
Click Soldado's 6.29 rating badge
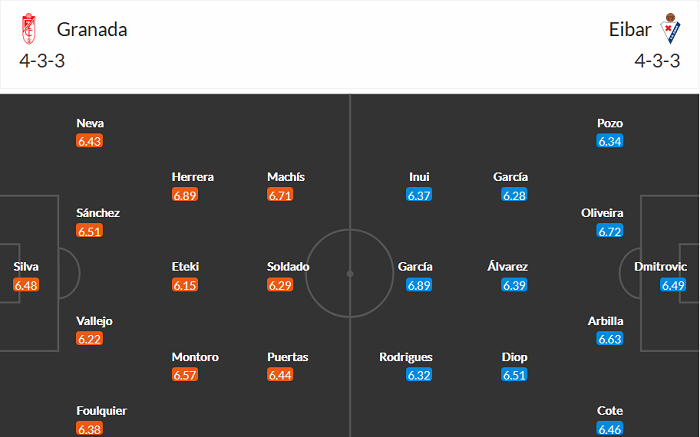[x=280, y=285]
